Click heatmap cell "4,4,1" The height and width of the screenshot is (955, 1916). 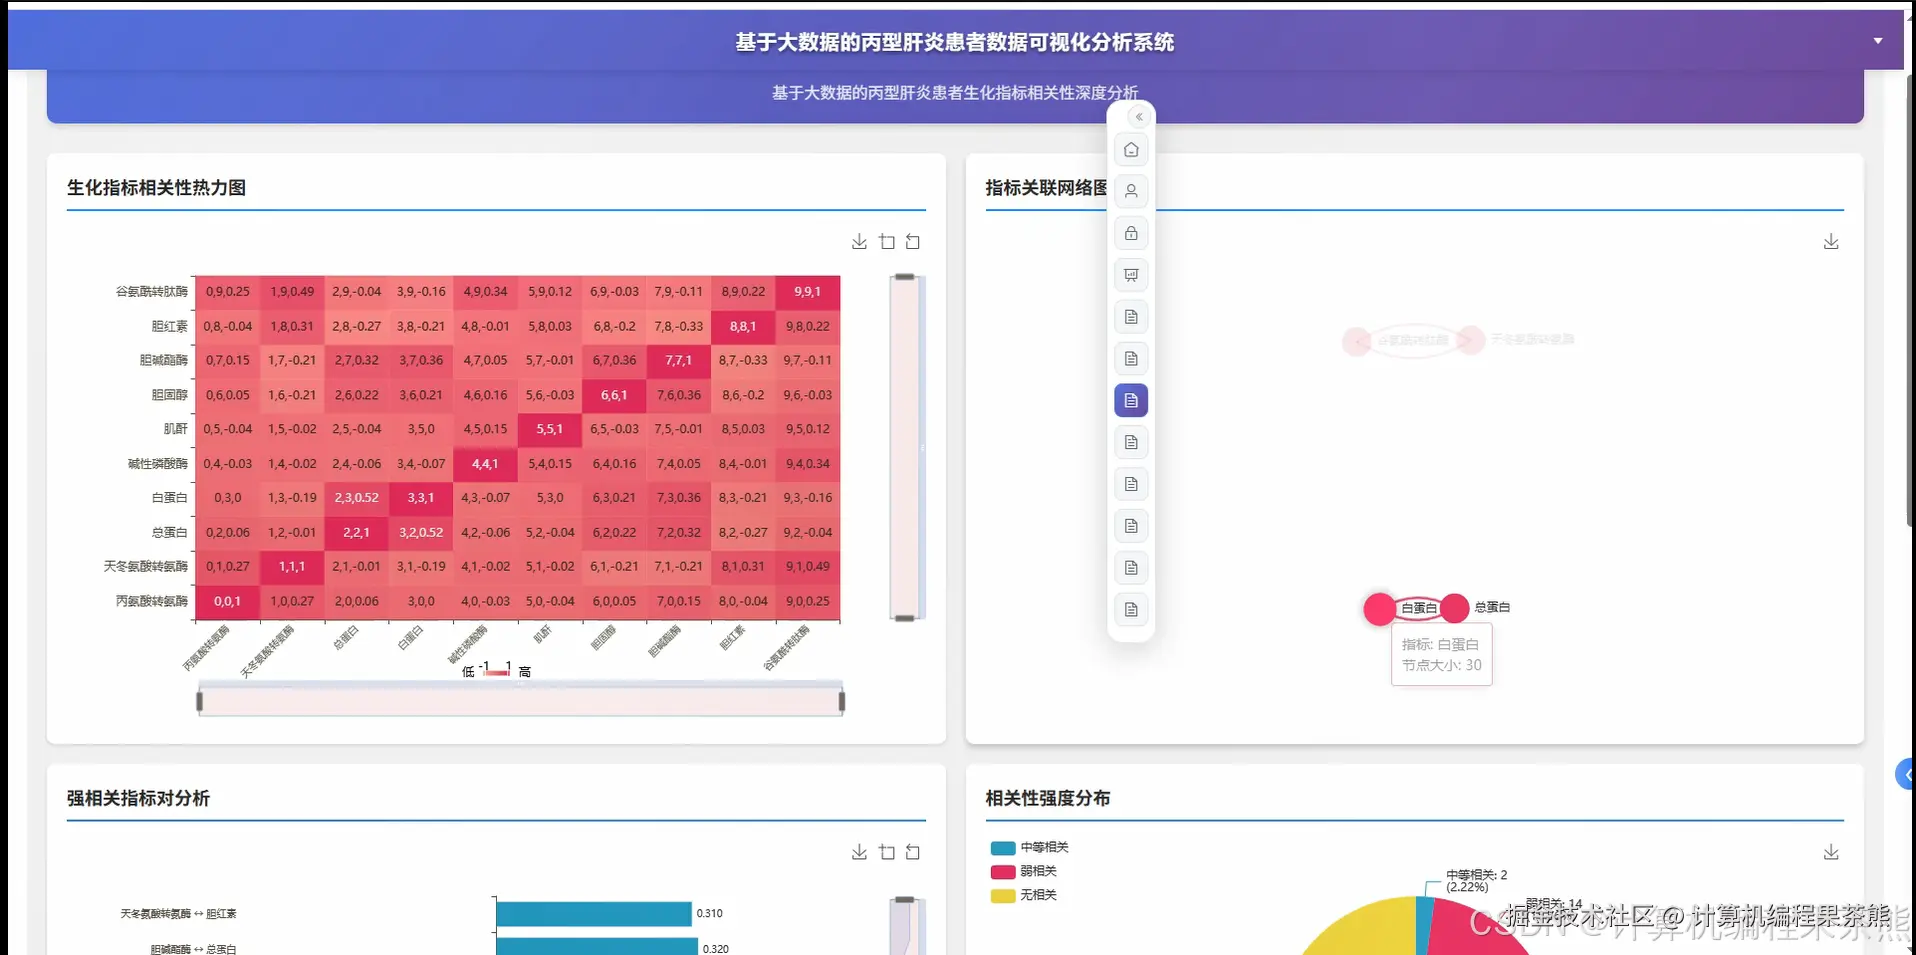(485, 464)
